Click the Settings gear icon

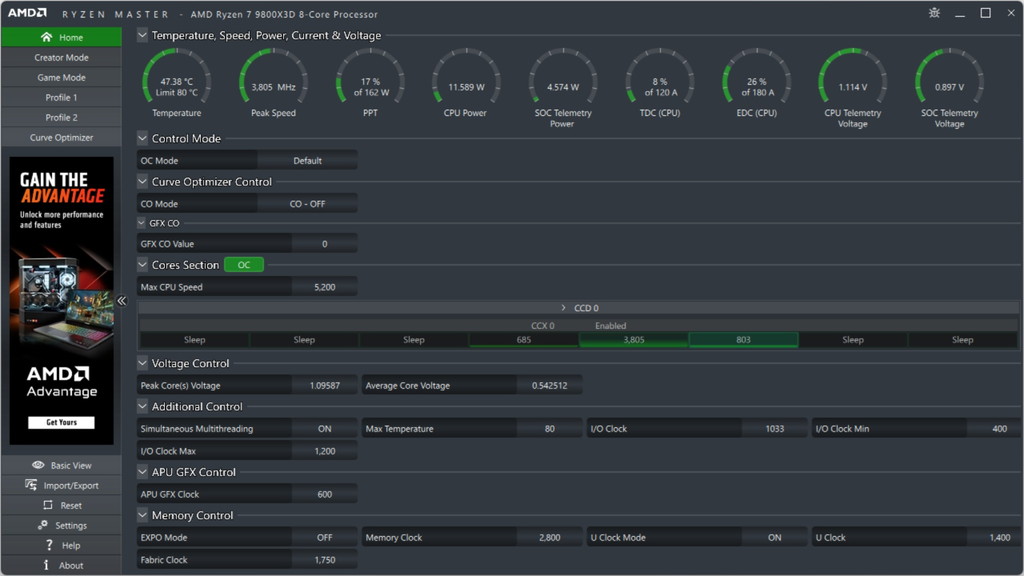[42, 525]
